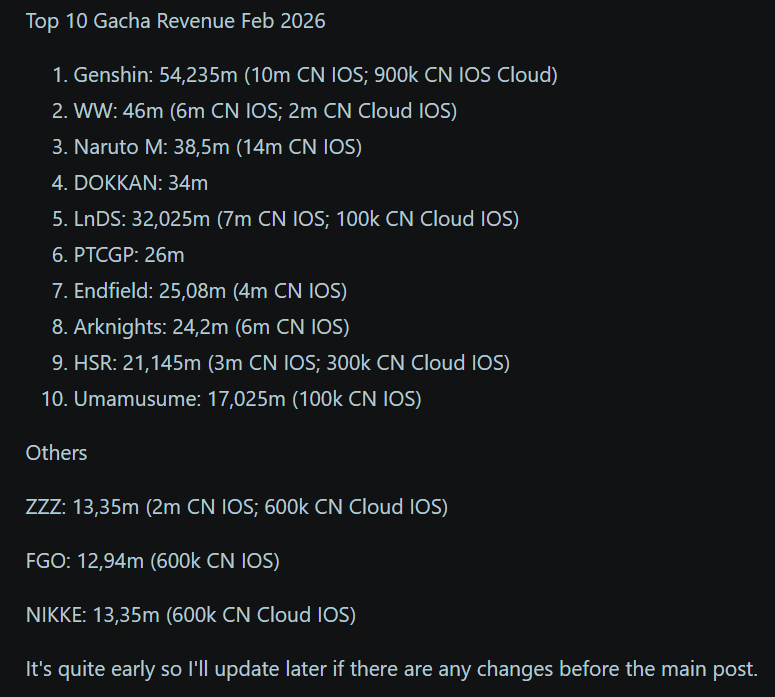
Task: Click the 'It's quite early' closing sentence
Action: click(391, 669)
